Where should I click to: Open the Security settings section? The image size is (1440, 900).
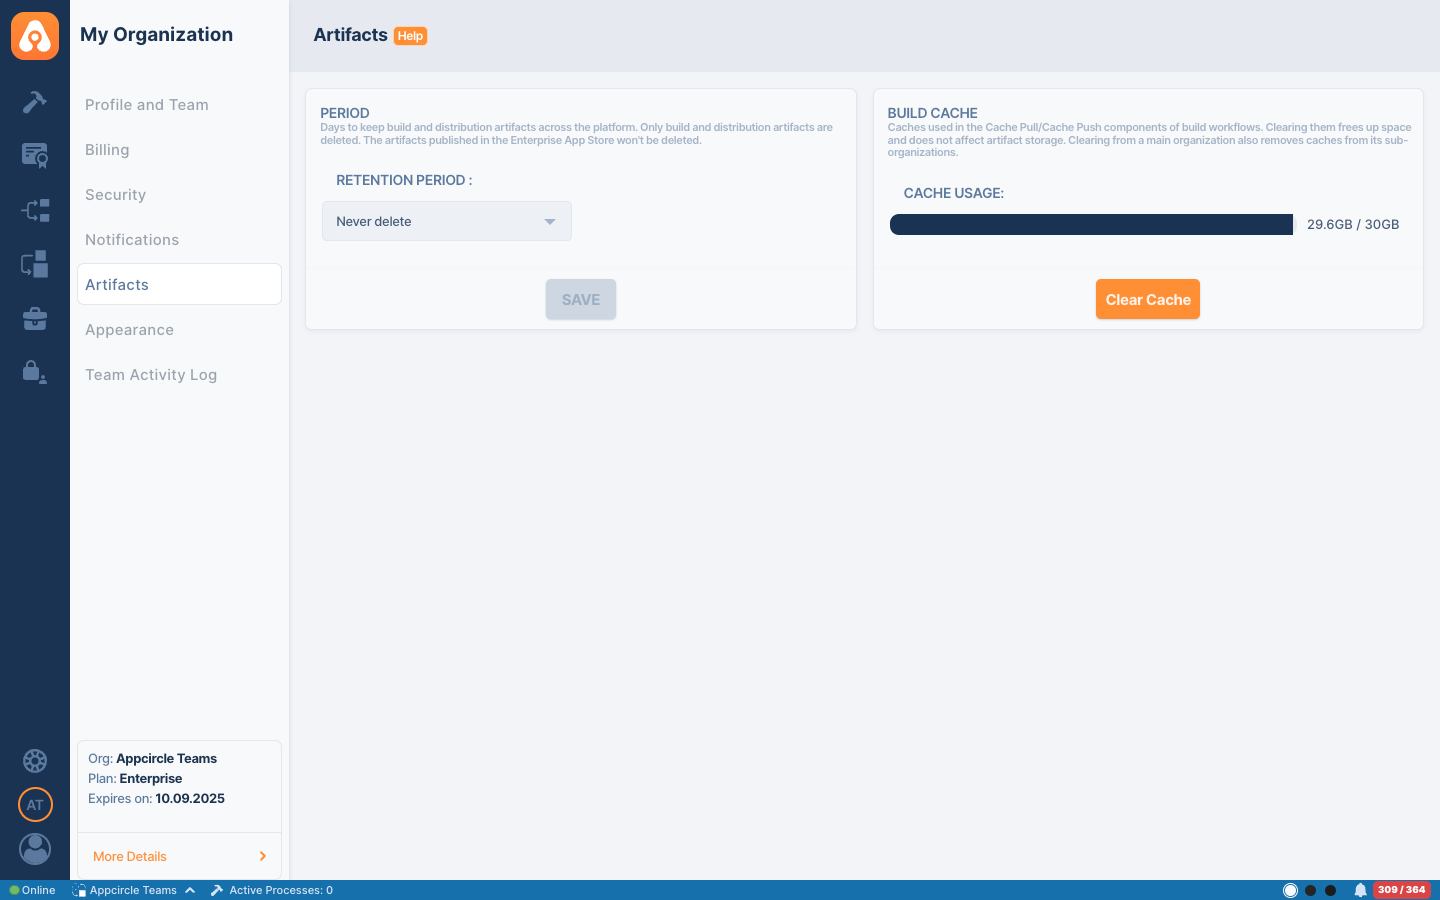pyautogui.click(x=116, y=195)
